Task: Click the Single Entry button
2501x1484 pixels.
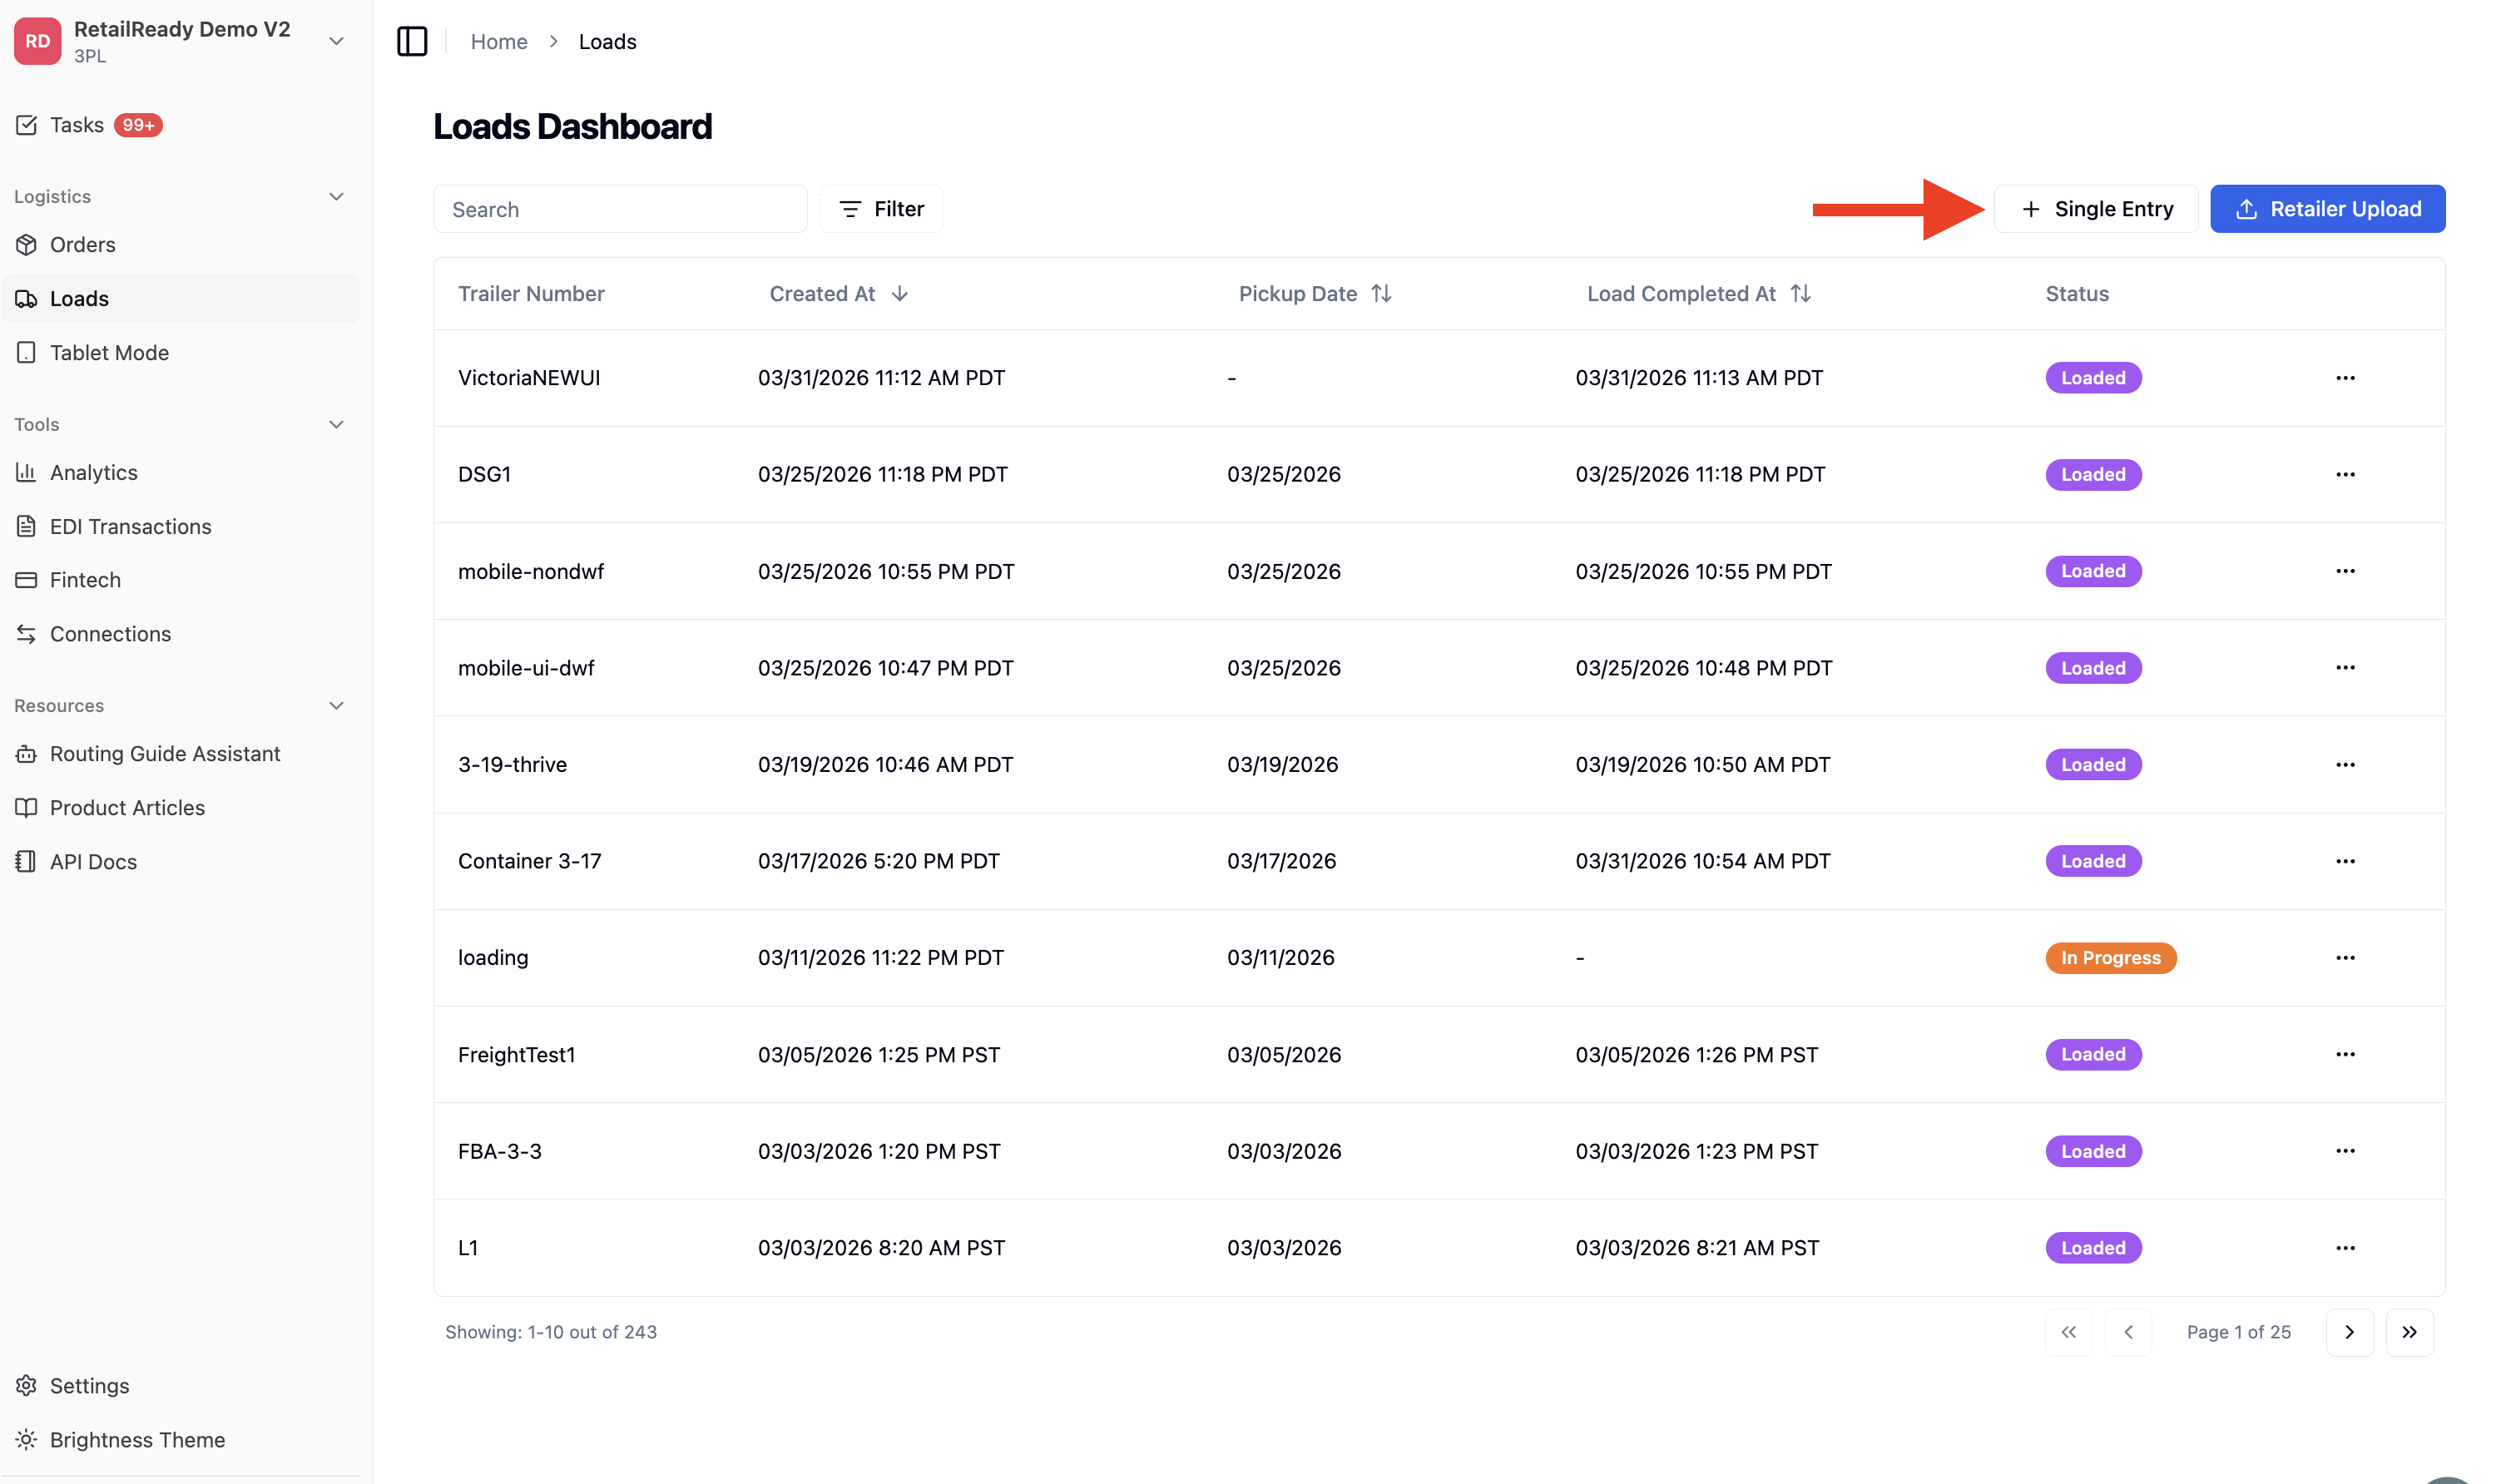Action: [2096, 209]
